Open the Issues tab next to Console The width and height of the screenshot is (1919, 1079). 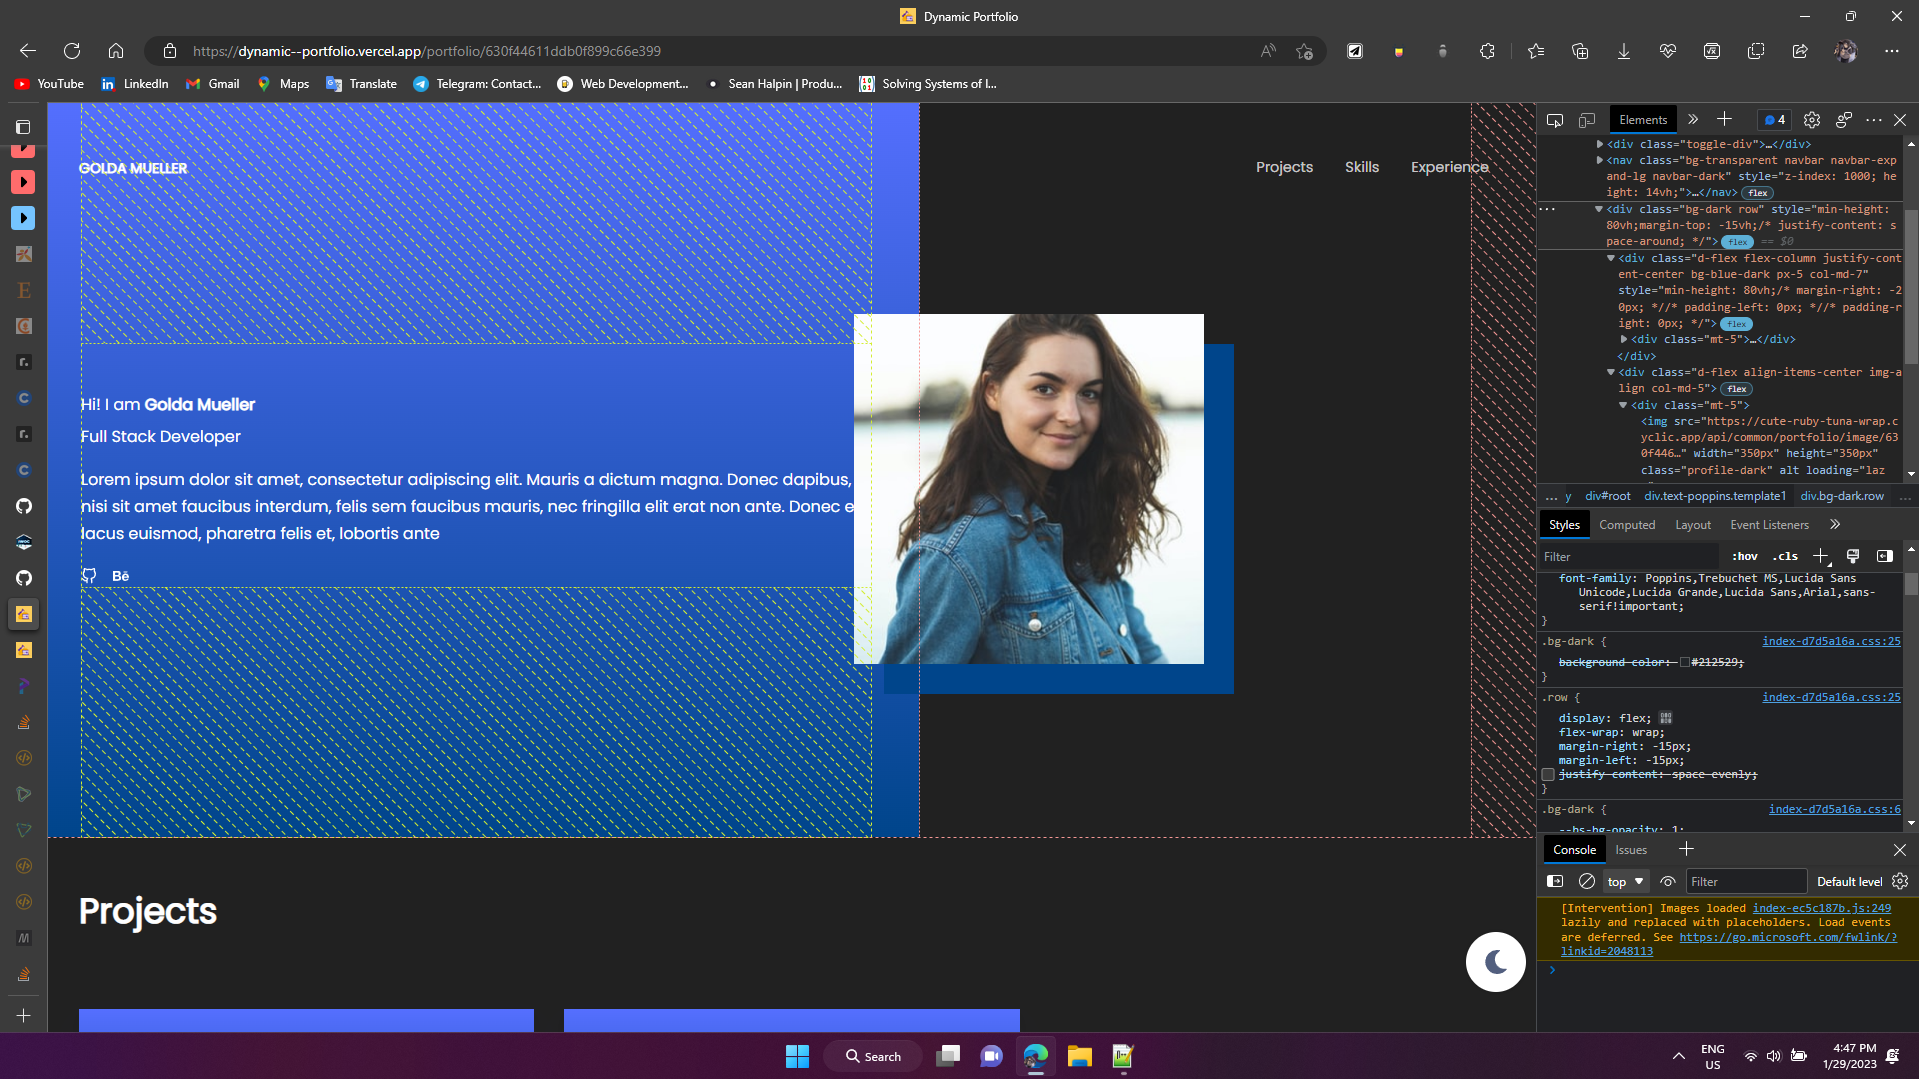click(x=1630, y=849)
